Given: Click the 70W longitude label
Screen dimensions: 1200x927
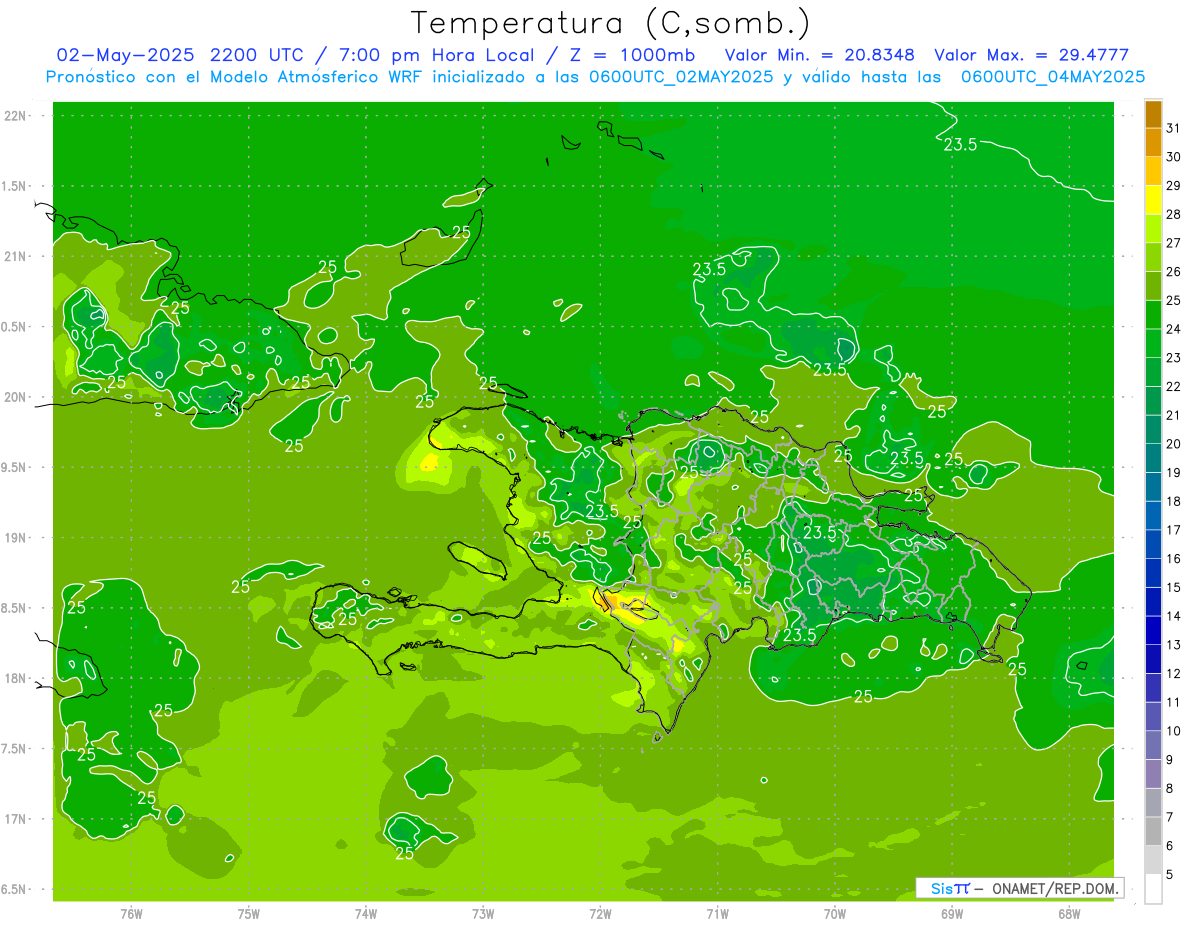Looking at the screenshot, I should pos(834,914).
